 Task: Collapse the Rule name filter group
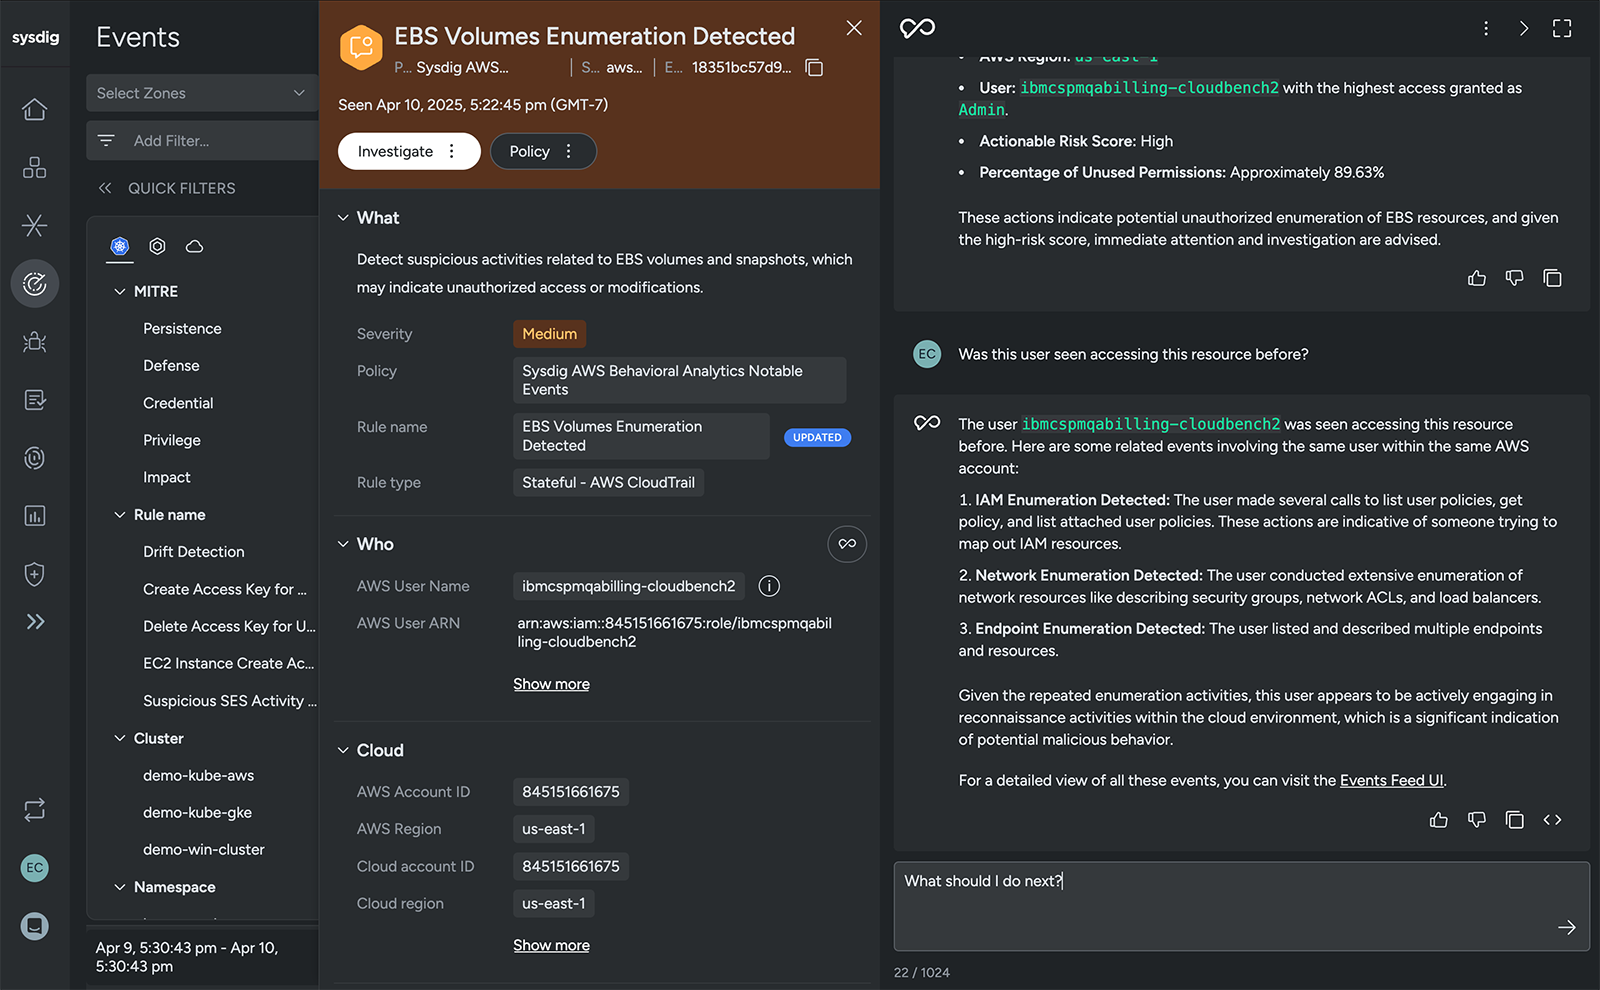pos(120,515)
